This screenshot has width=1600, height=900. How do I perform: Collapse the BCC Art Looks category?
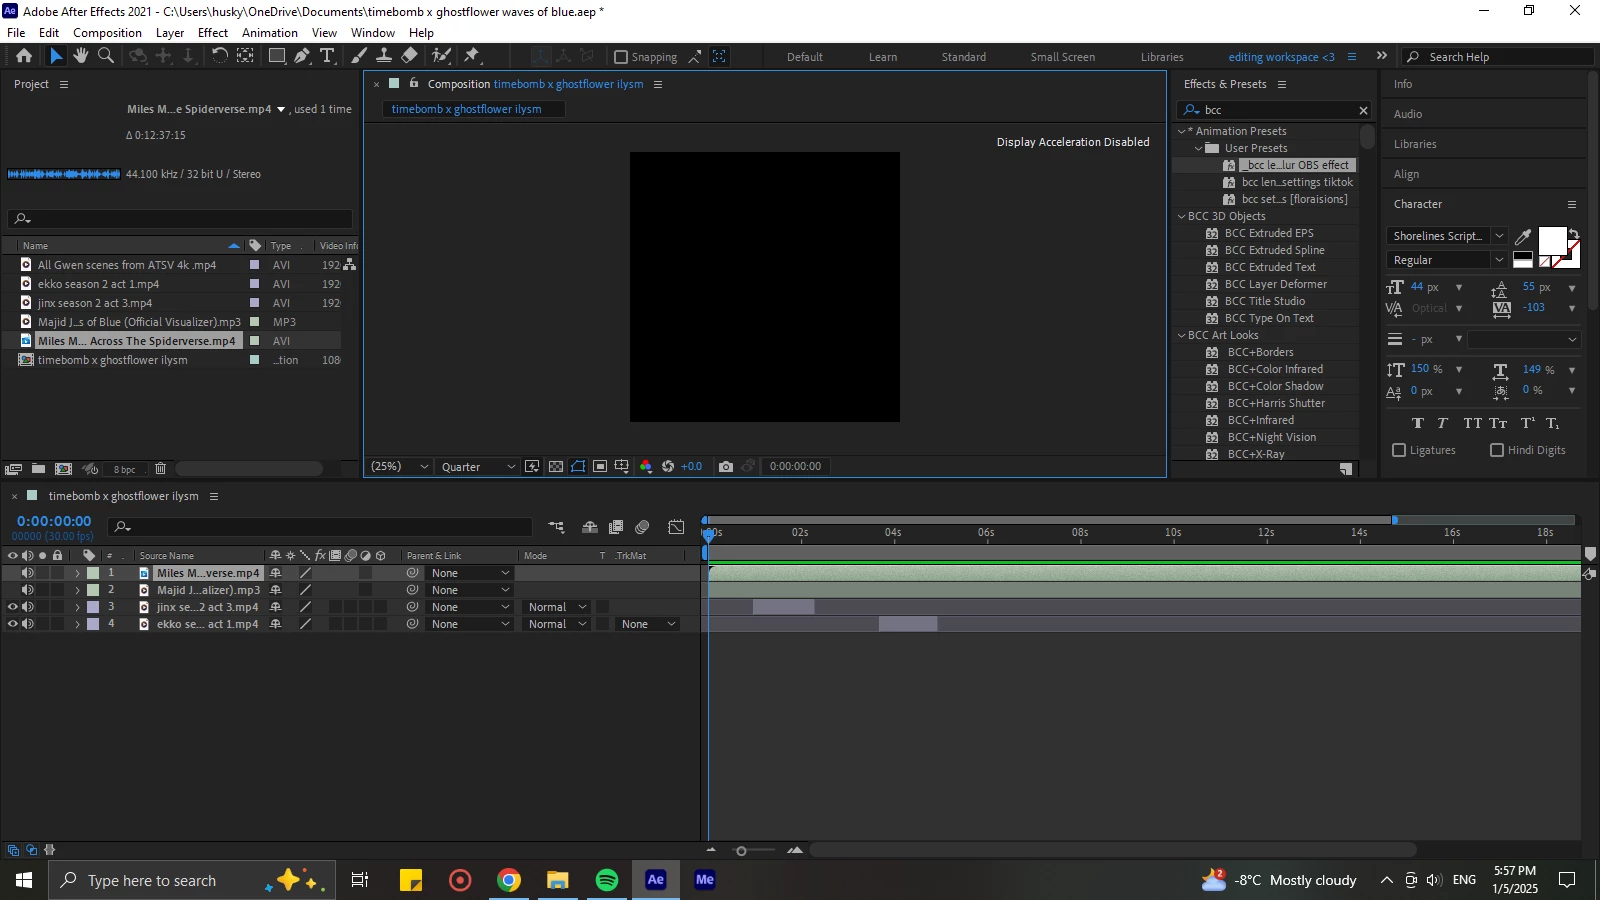point(1181,335)
